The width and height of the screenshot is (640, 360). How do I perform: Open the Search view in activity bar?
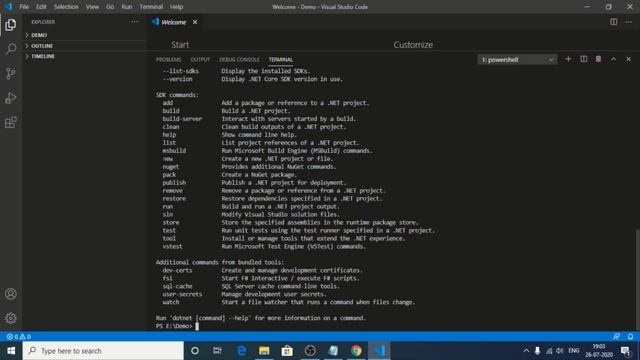[x=11, y=49]
